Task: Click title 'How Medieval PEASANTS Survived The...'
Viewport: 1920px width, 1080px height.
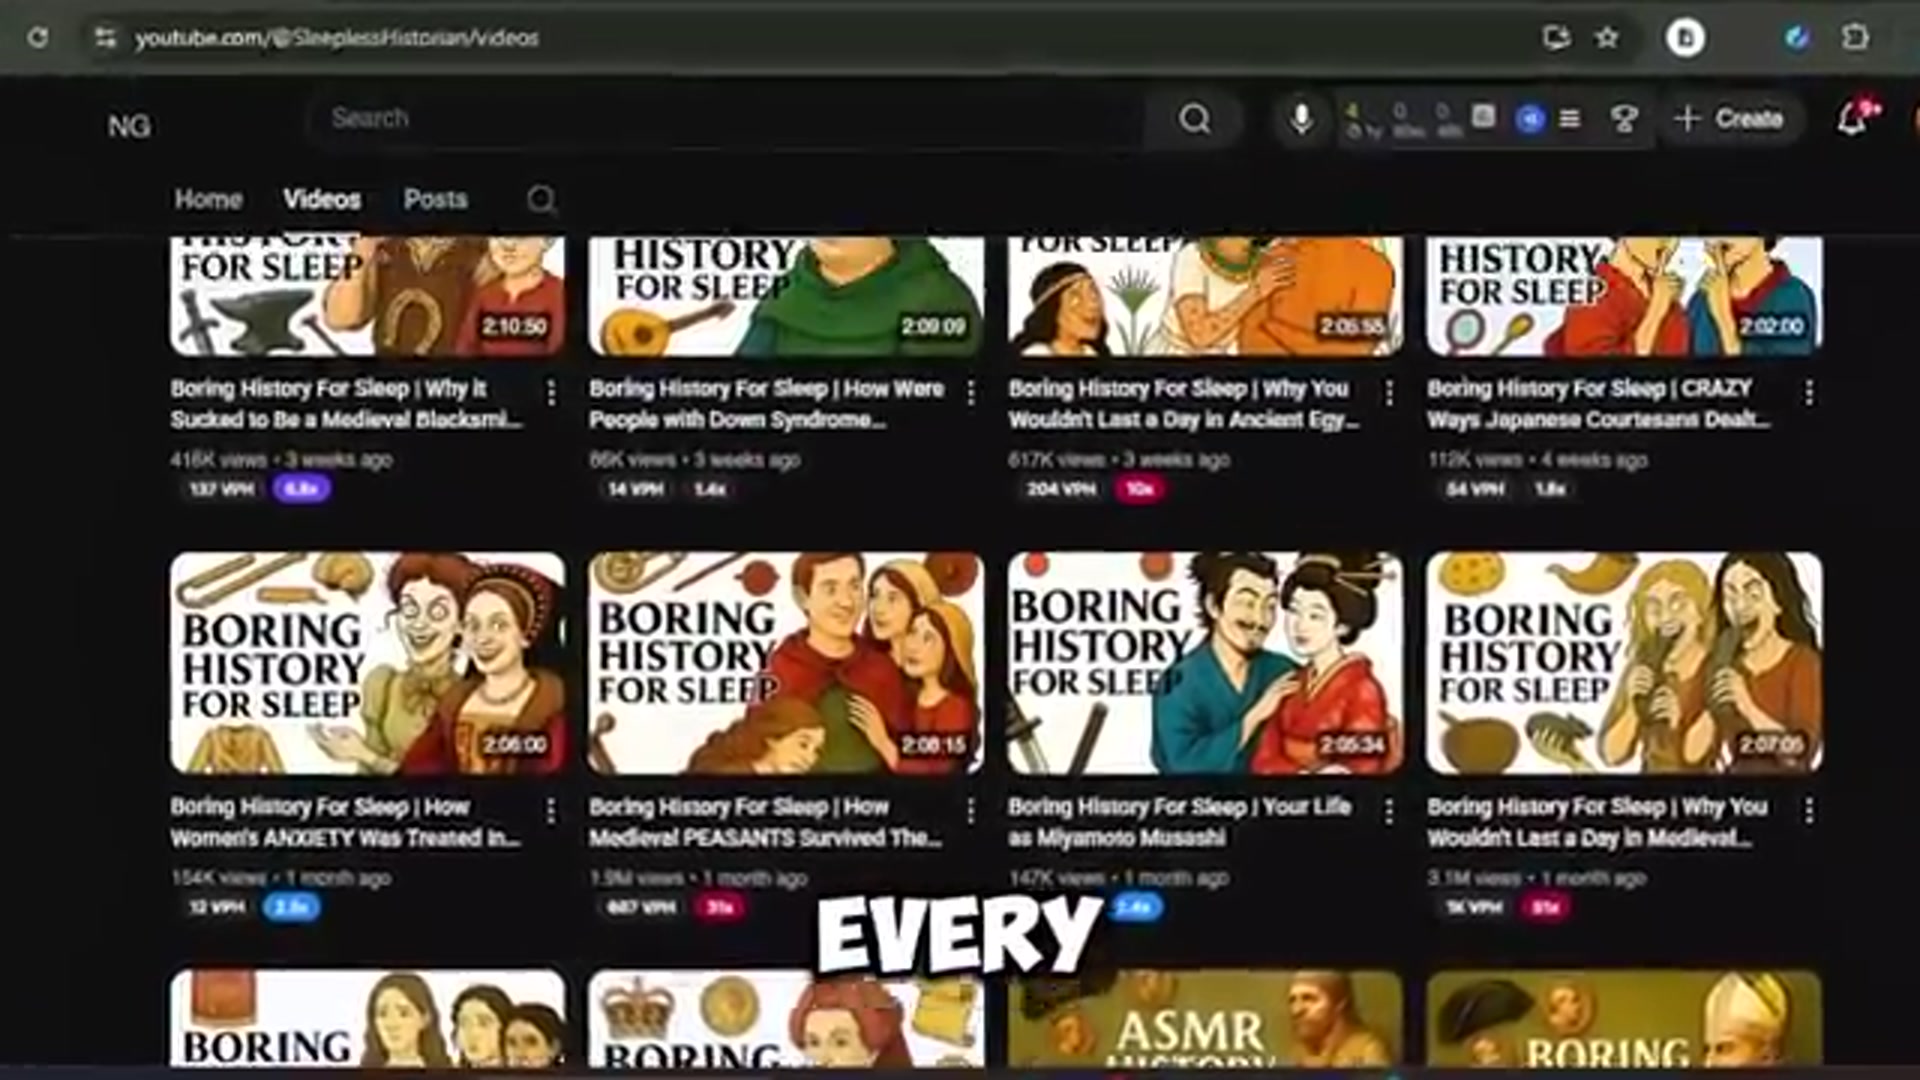Action: 765,821
